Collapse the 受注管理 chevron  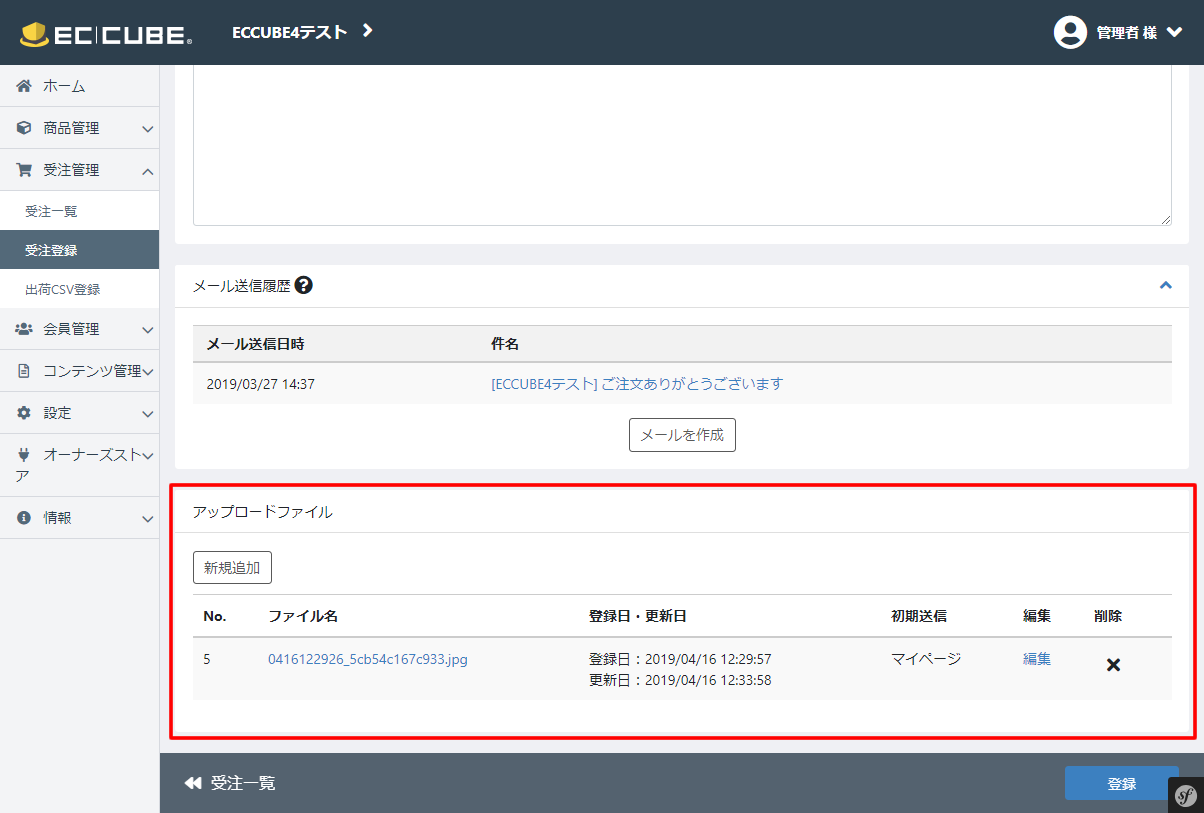click(147, 171)
